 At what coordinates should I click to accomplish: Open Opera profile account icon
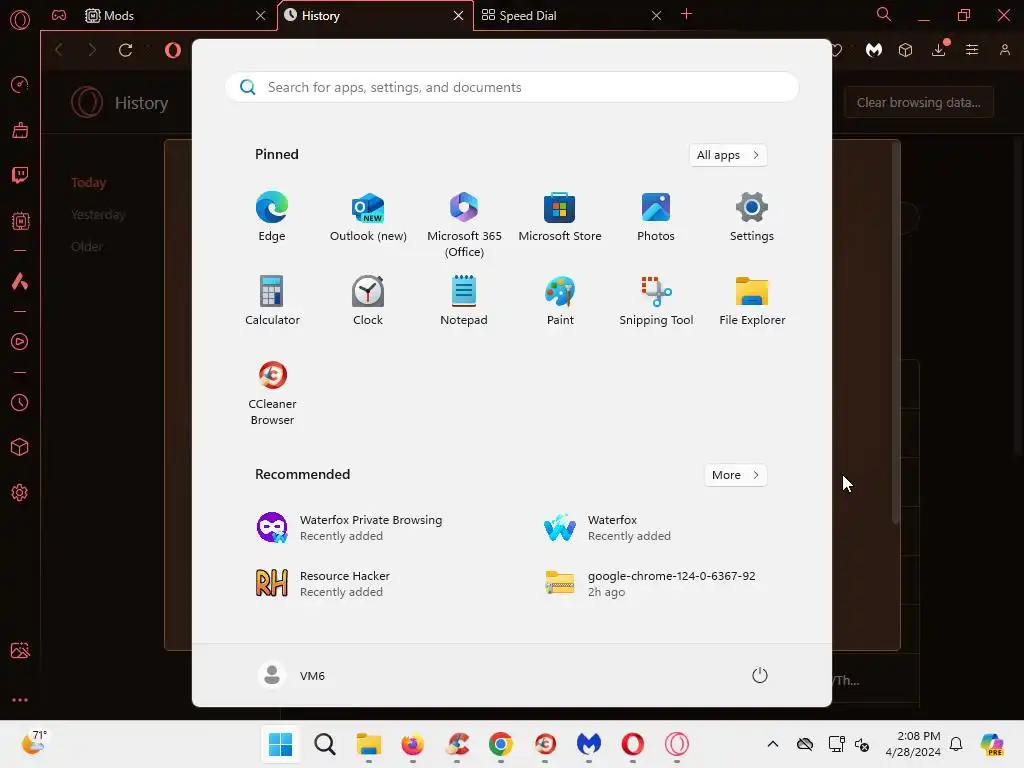tap(1004, 50)
